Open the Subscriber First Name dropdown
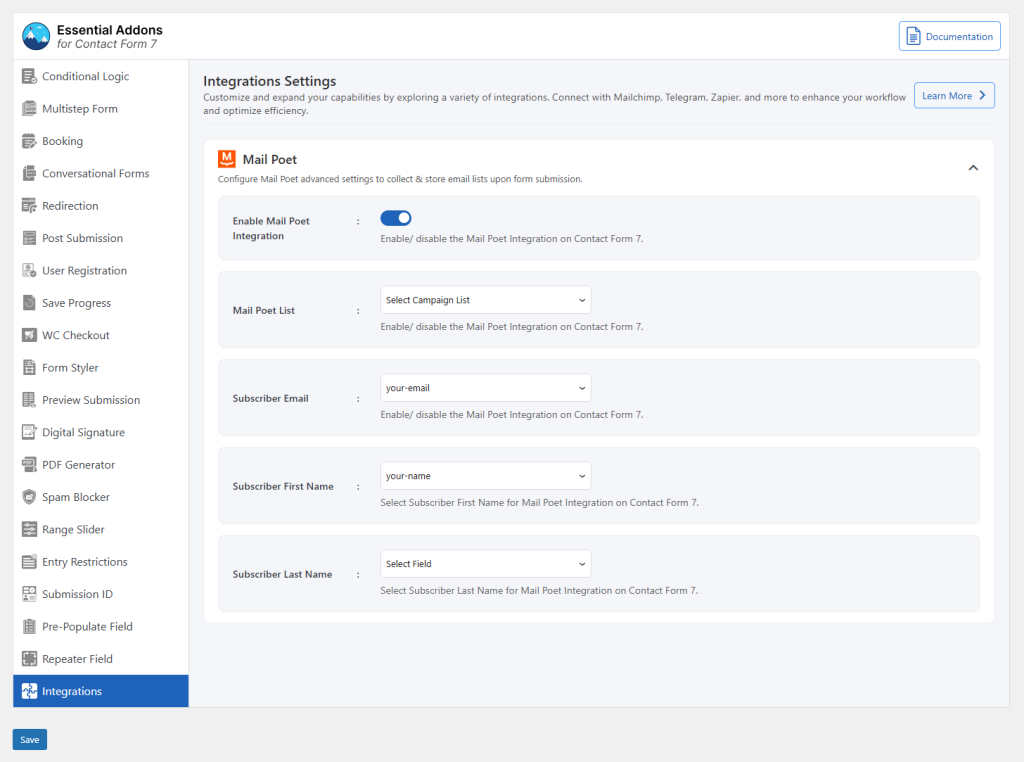The image size is (1024, 762). pyautogui.click(x=485, y=476)
